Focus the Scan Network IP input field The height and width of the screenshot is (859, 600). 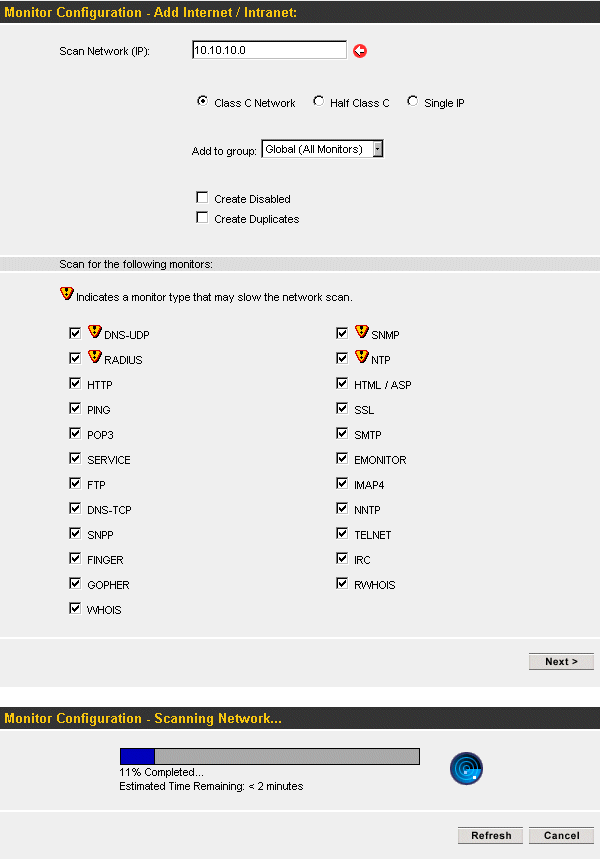(x=270, y=50)
